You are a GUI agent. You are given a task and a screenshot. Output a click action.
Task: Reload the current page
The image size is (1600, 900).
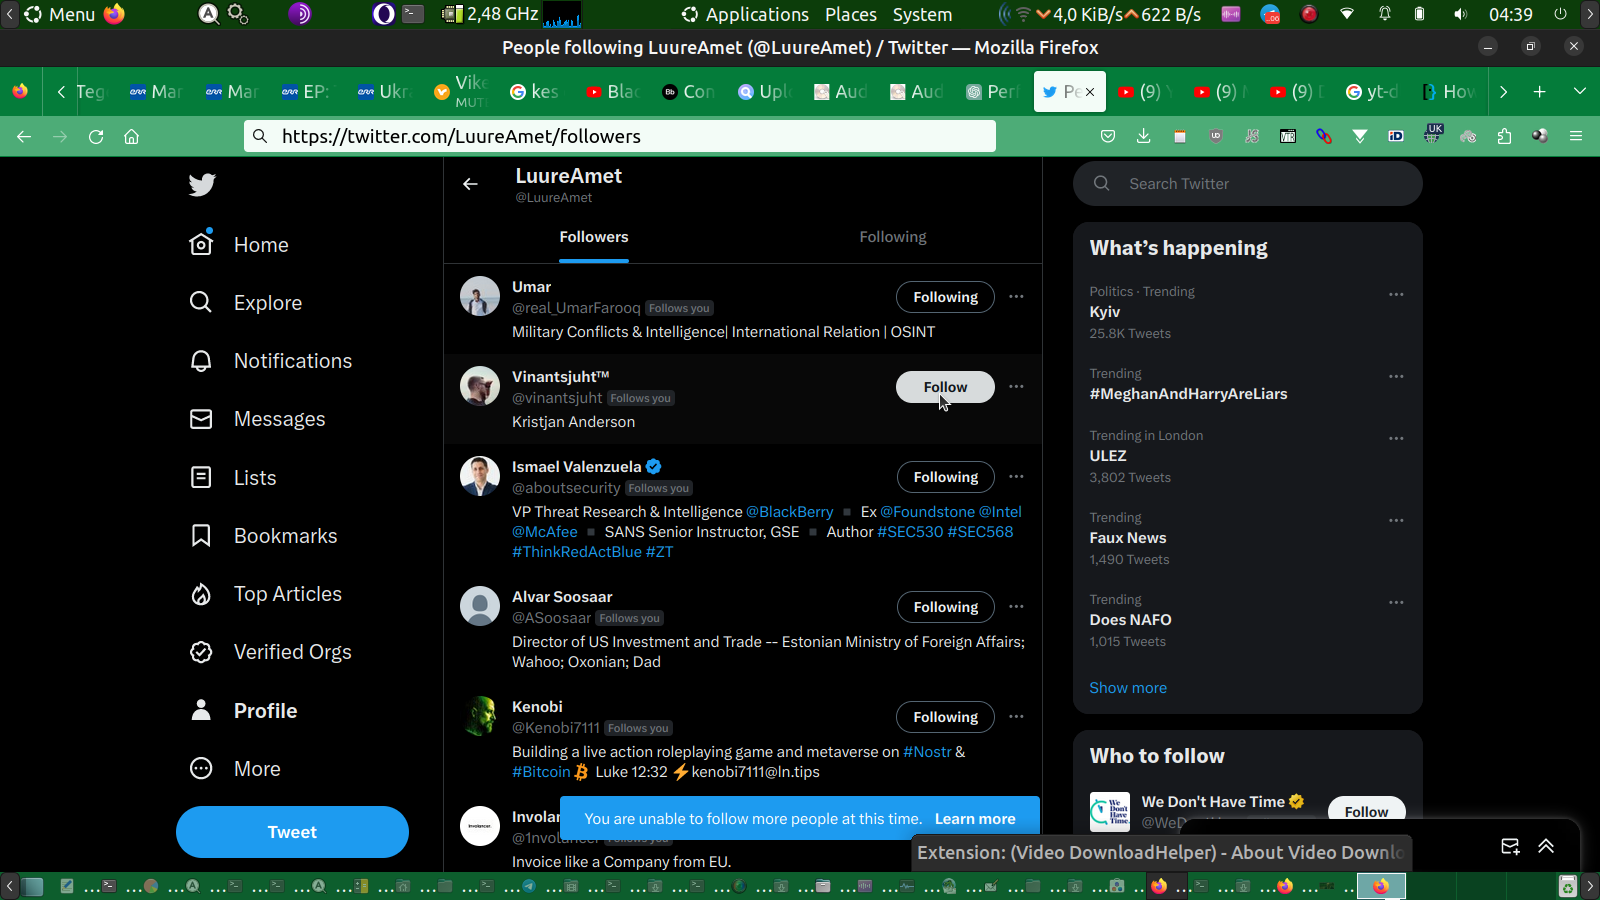click(x=96, y=136)
